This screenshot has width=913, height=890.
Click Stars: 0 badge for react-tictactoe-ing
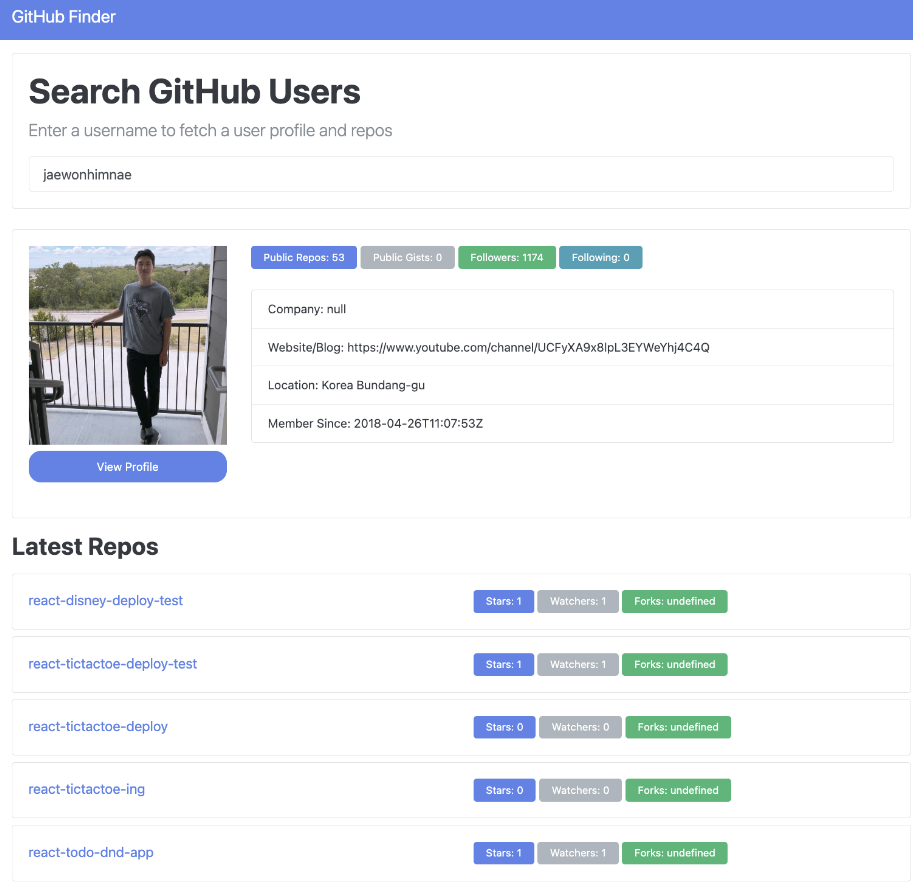pos(504,790)
